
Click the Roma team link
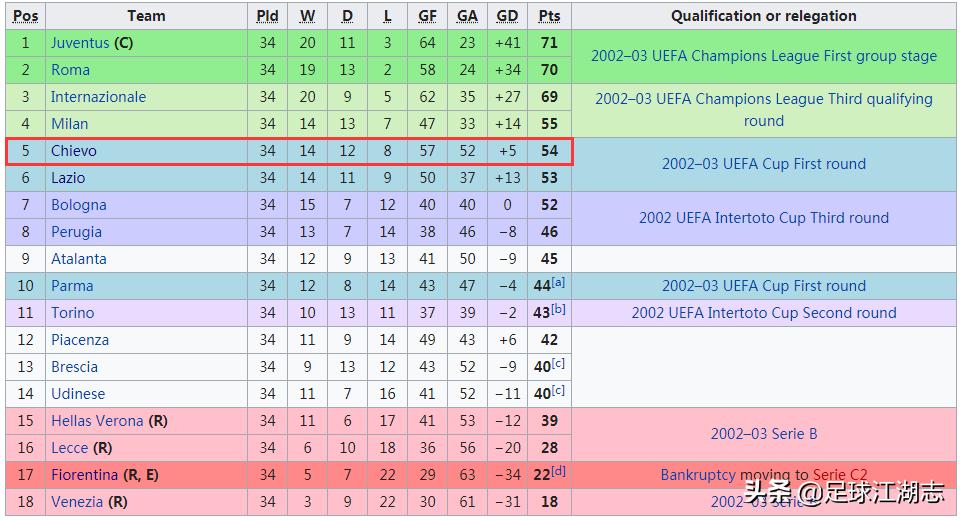point(70,70)
